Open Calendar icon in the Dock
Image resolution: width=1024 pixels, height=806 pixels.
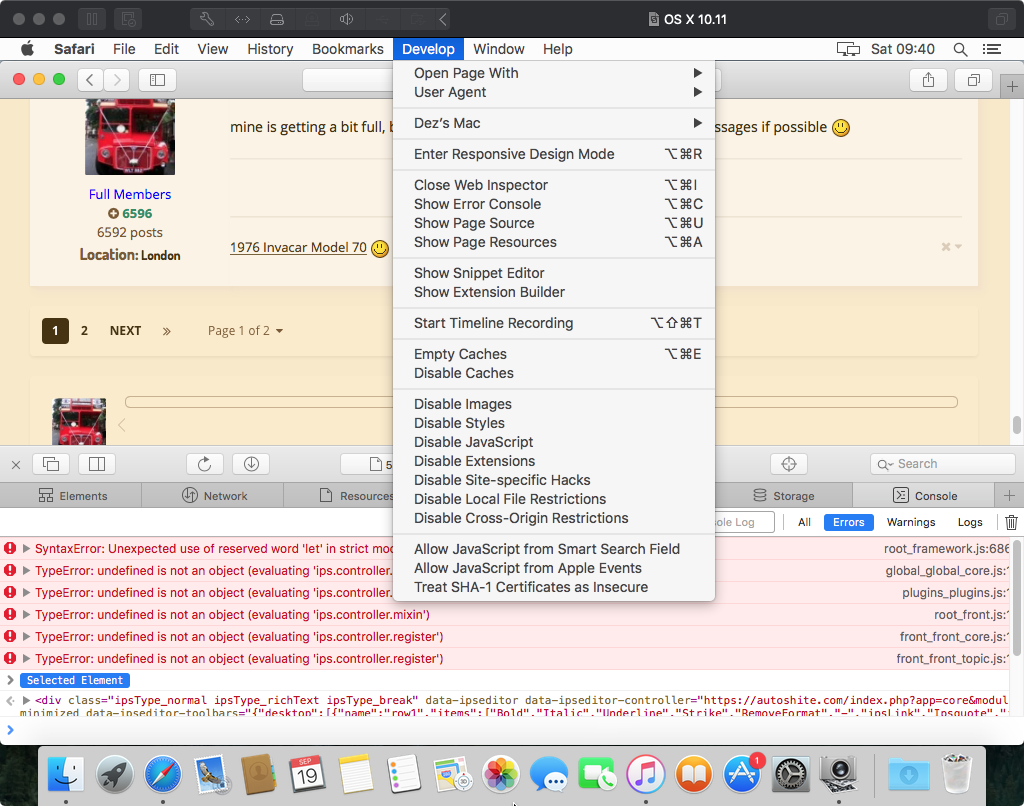(x=307, y=774)
